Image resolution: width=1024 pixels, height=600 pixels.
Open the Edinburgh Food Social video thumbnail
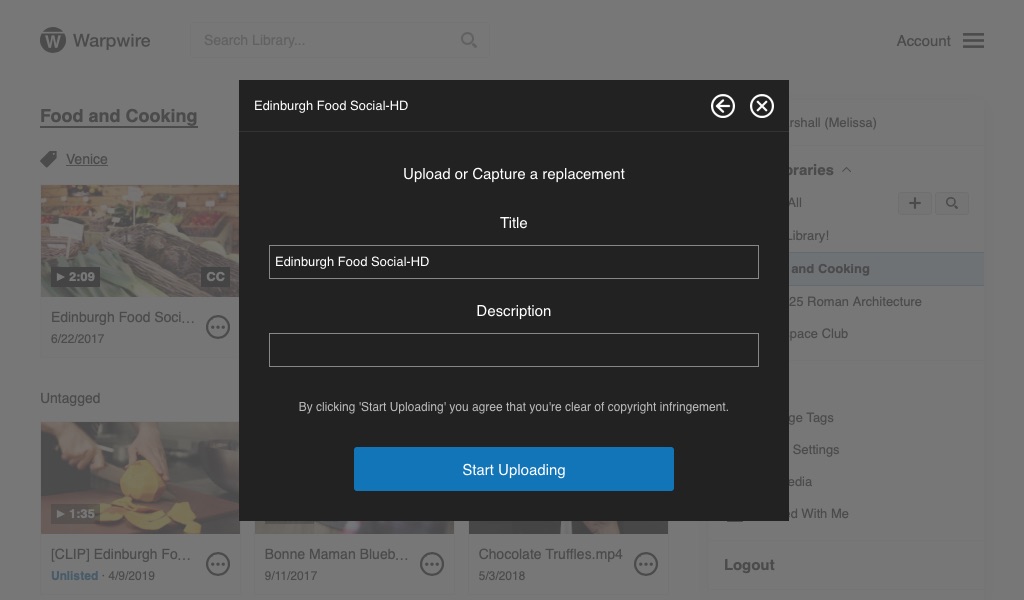[x=140, y=241]
